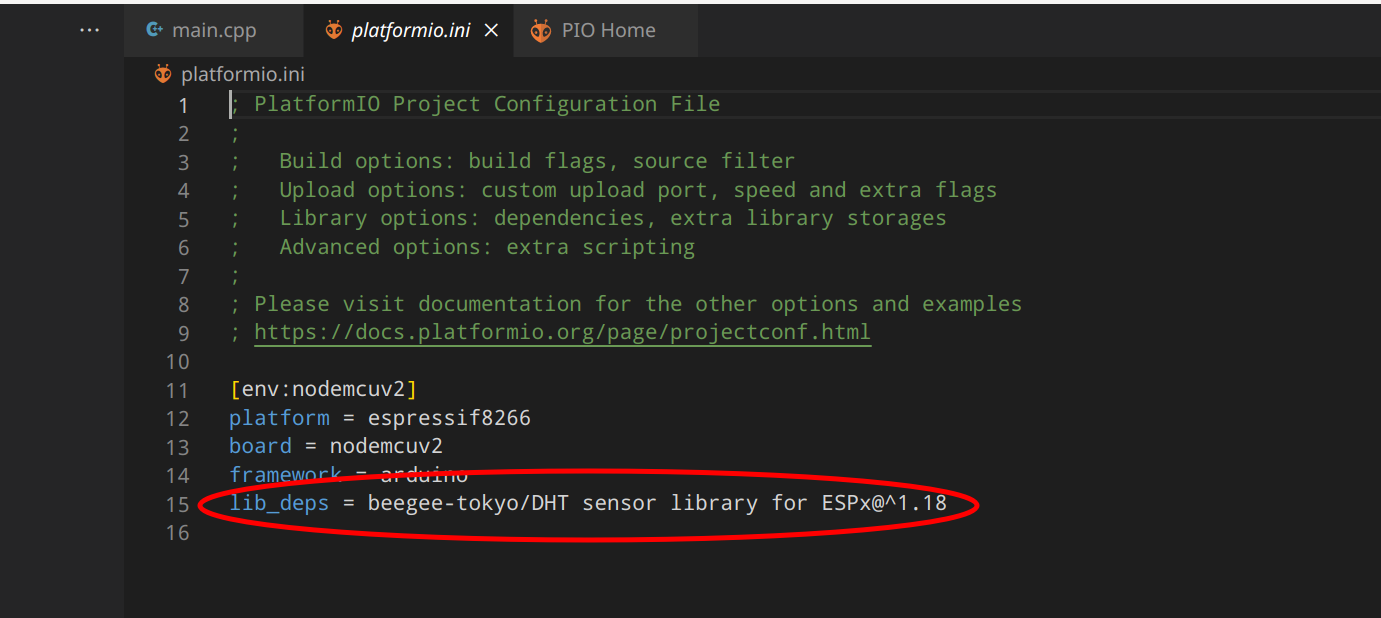1381x618 pixels.
Task: Switch to the PIO Home tab
Action: (606, 30)
